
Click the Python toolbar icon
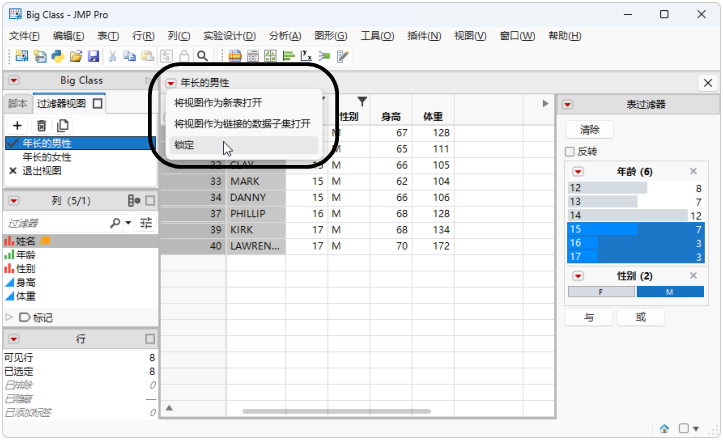point(58,56)
